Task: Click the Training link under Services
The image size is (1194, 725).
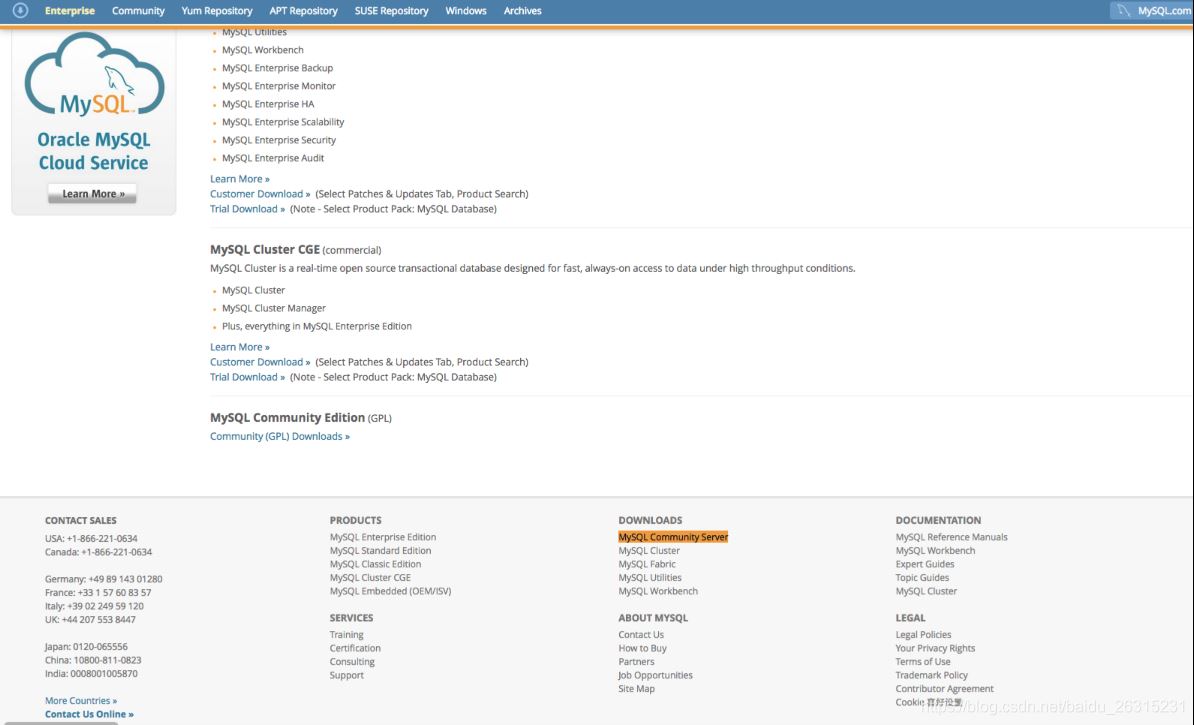Action: [x=347, y=635]
